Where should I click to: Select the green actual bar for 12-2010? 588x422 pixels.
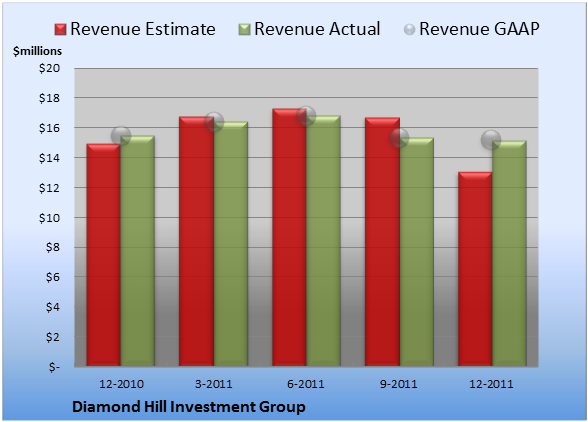click(x=137, y=251)
